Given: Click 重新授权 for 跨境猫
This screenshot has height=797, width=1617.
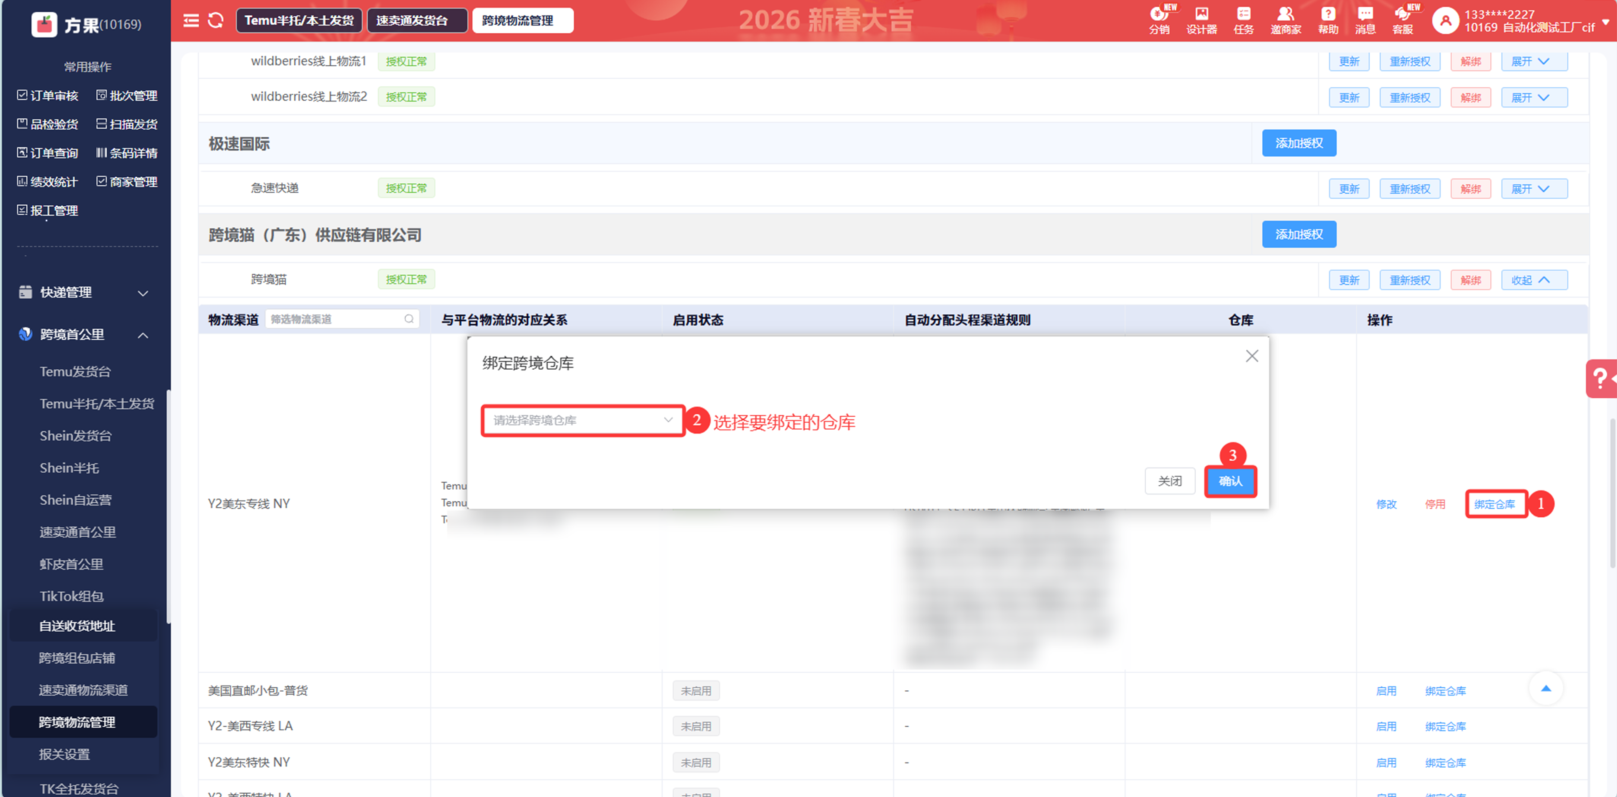Looking at the screenshot, I should tap(1410, 280).
